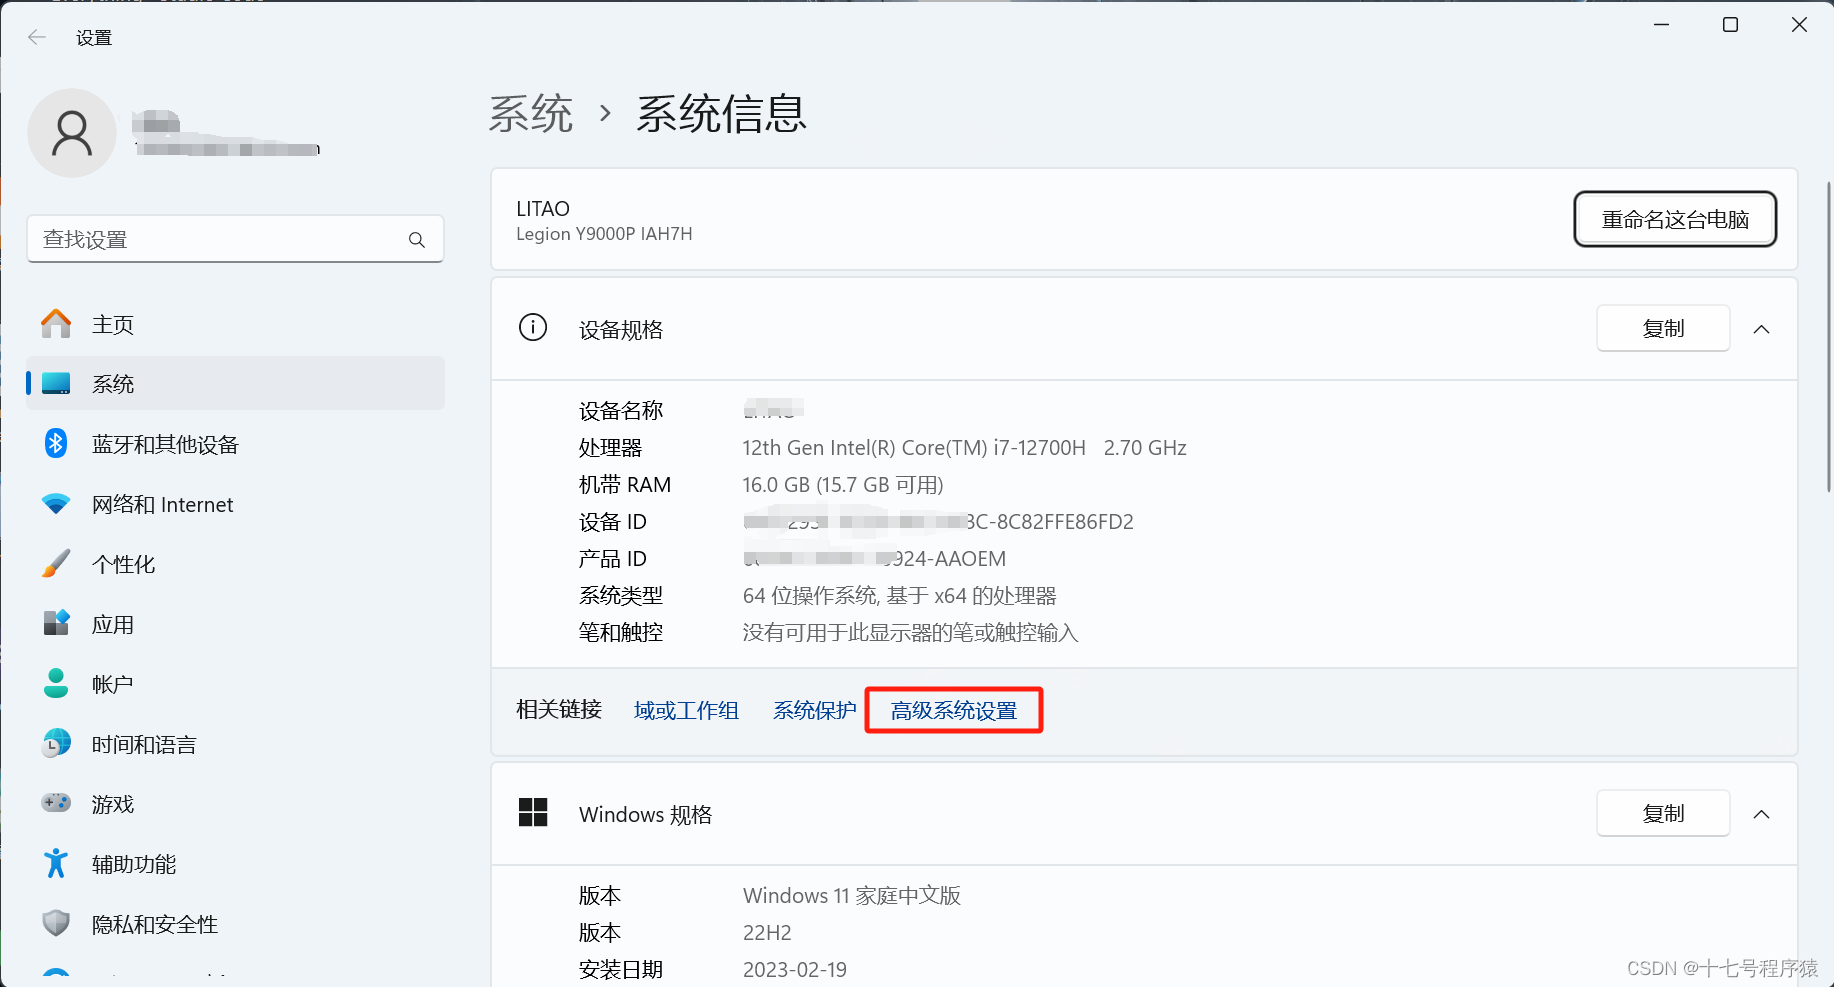Click the Accounts person icon in sidebar

click(56, 684)
